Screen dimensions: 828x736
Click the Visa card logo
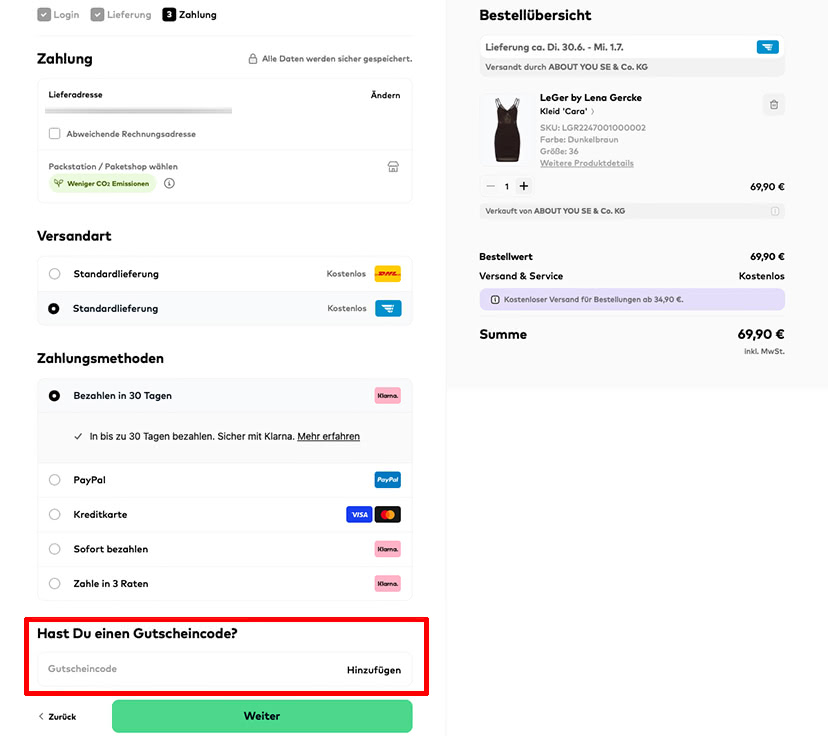[x=359, y=514]
